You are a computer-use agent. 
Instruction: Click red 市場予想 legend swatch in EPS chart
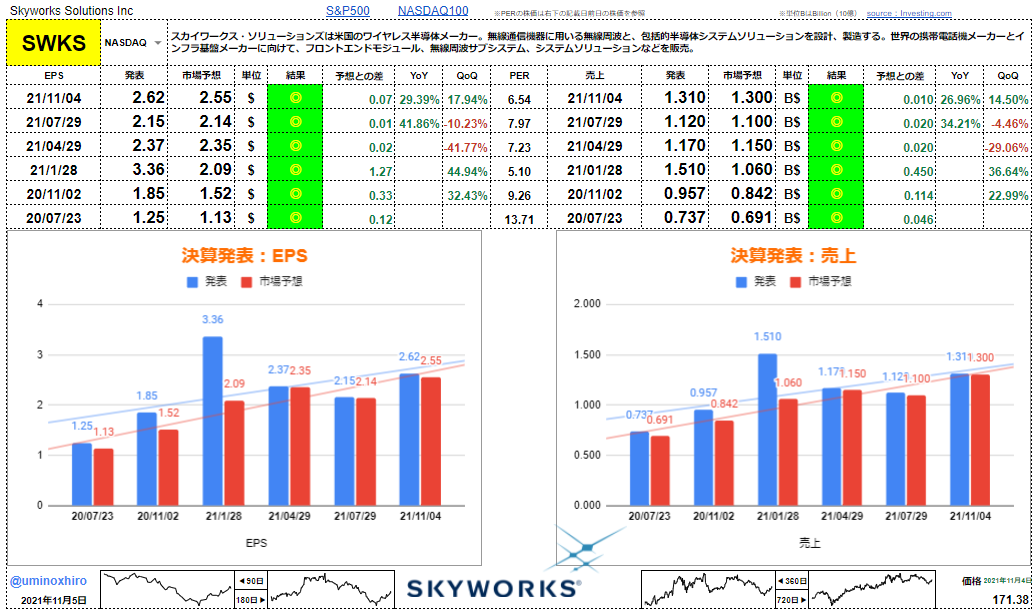tap(246, 282)
